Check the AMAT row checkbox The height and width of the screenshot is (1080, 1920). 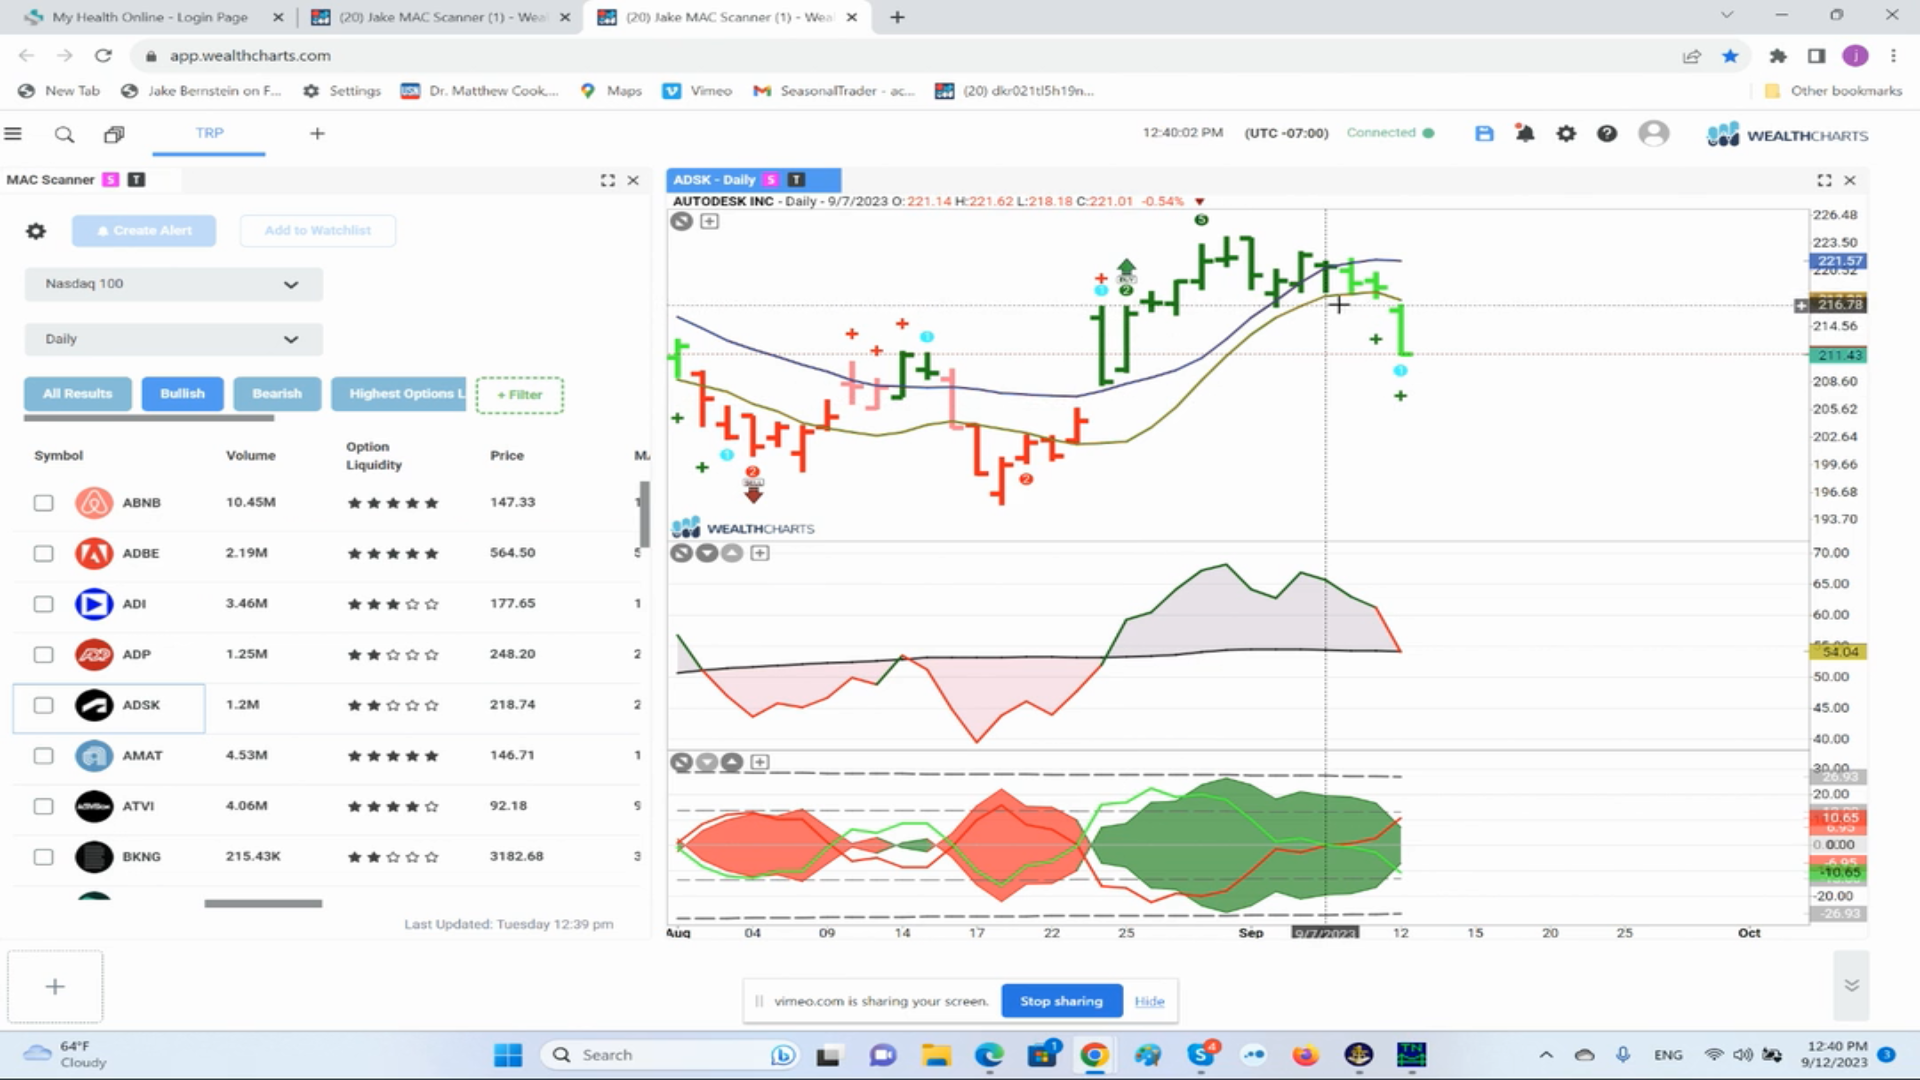43,756
